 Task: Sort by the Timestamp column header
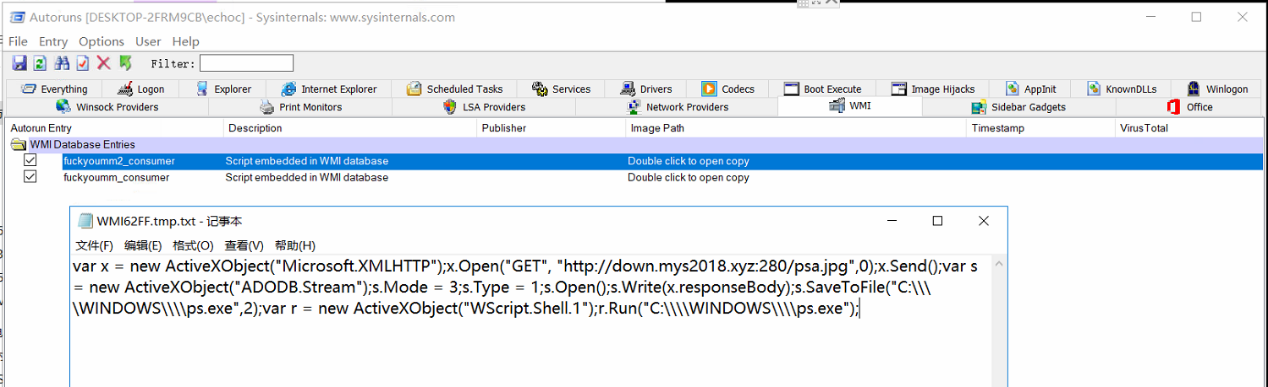[1041, 128]
